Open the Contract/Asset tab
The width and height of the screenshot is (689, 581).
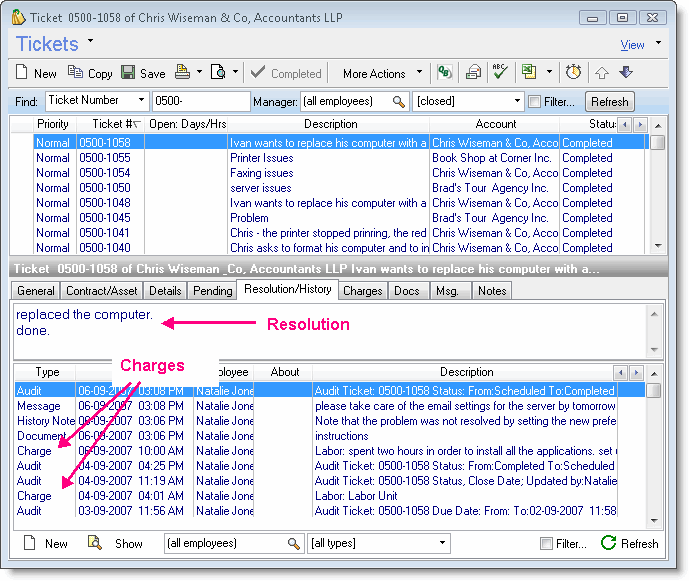pos(102,291)
